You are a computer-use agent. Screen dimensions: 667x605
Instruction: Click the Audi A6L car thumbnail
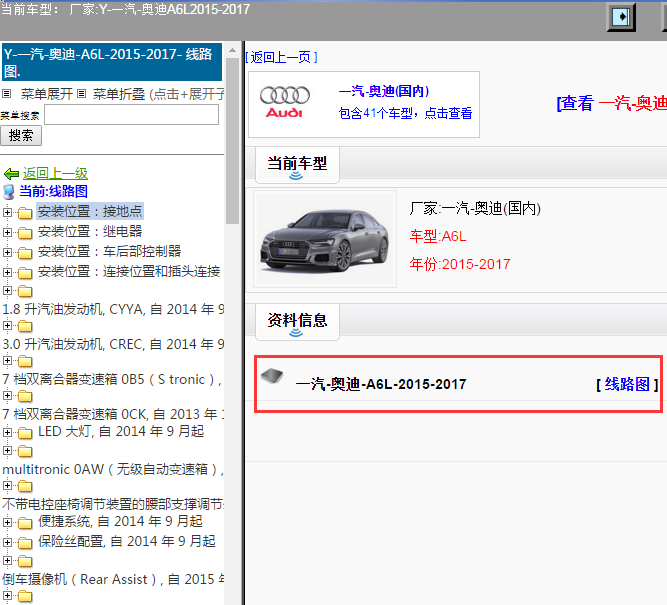325,239
